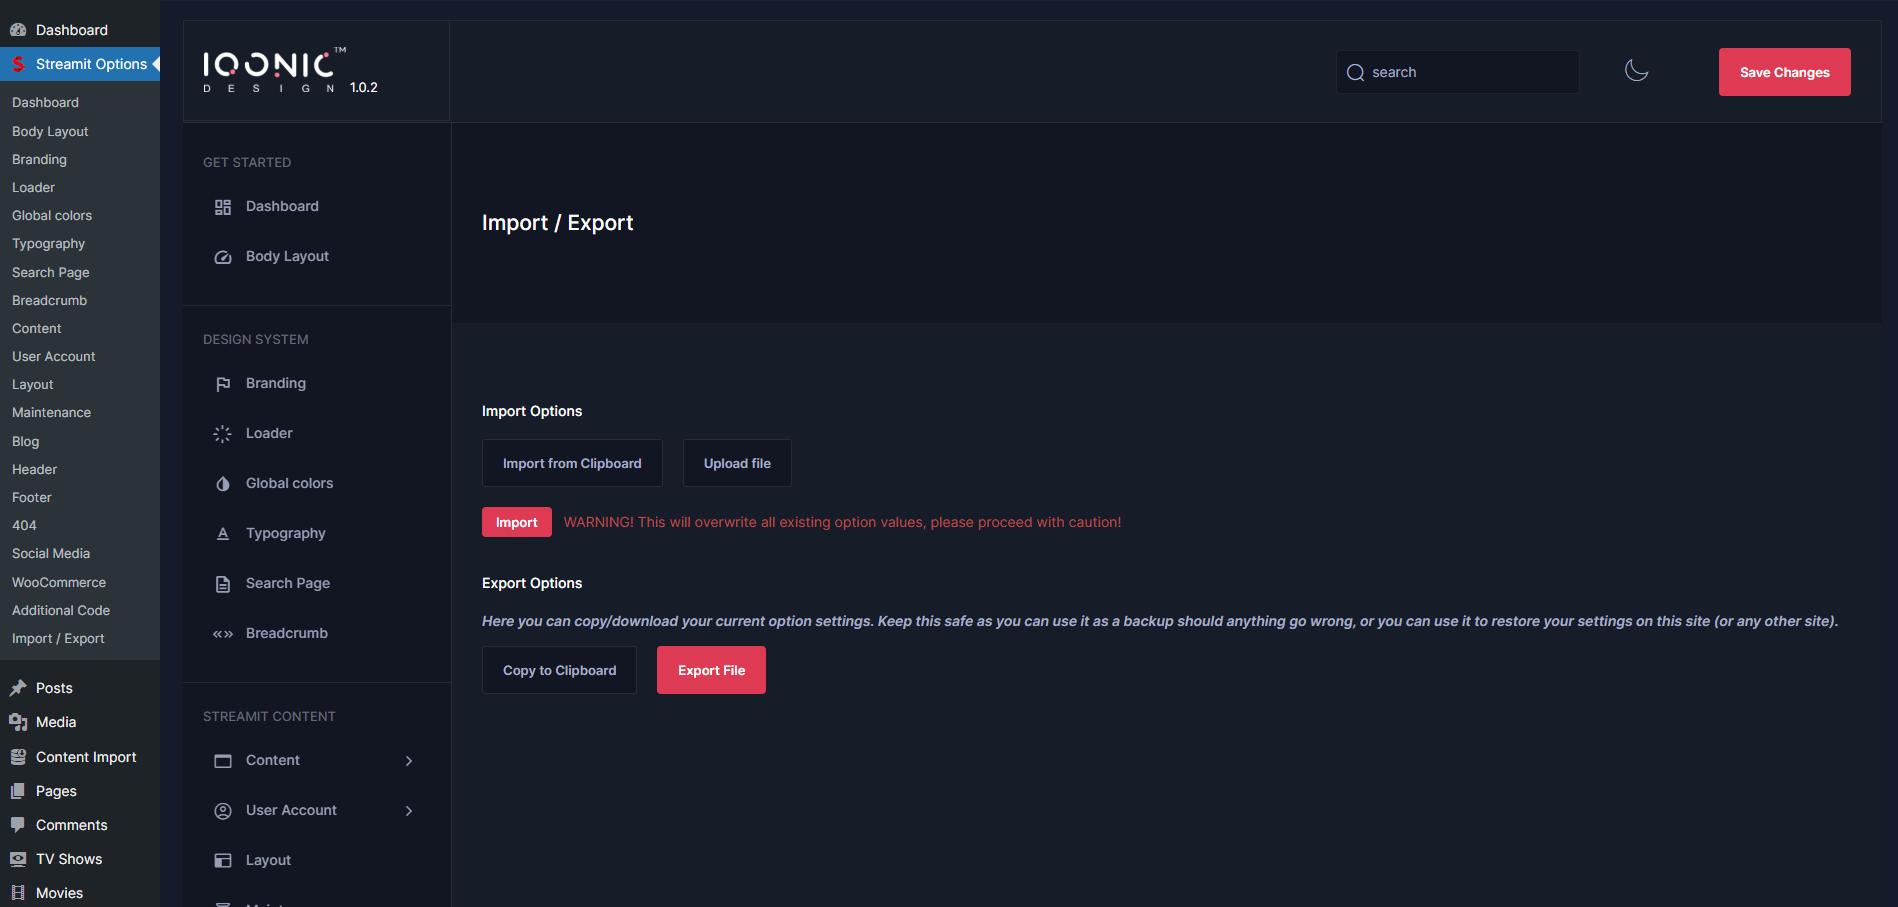The height and width of the screenshot is (907, 1898).
Task: Click the Body Layout gauge icon
Action: tap(223, 257)
